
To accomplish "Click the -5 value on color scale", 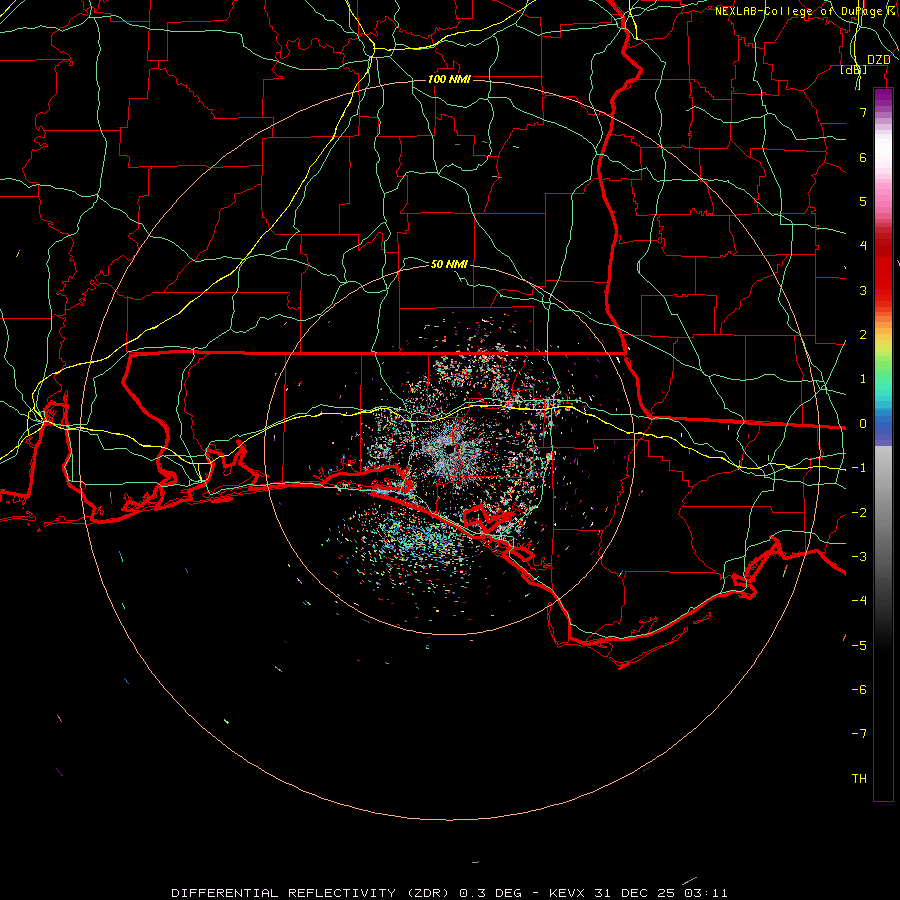I will pyautogui.click(x=859, y=646).
